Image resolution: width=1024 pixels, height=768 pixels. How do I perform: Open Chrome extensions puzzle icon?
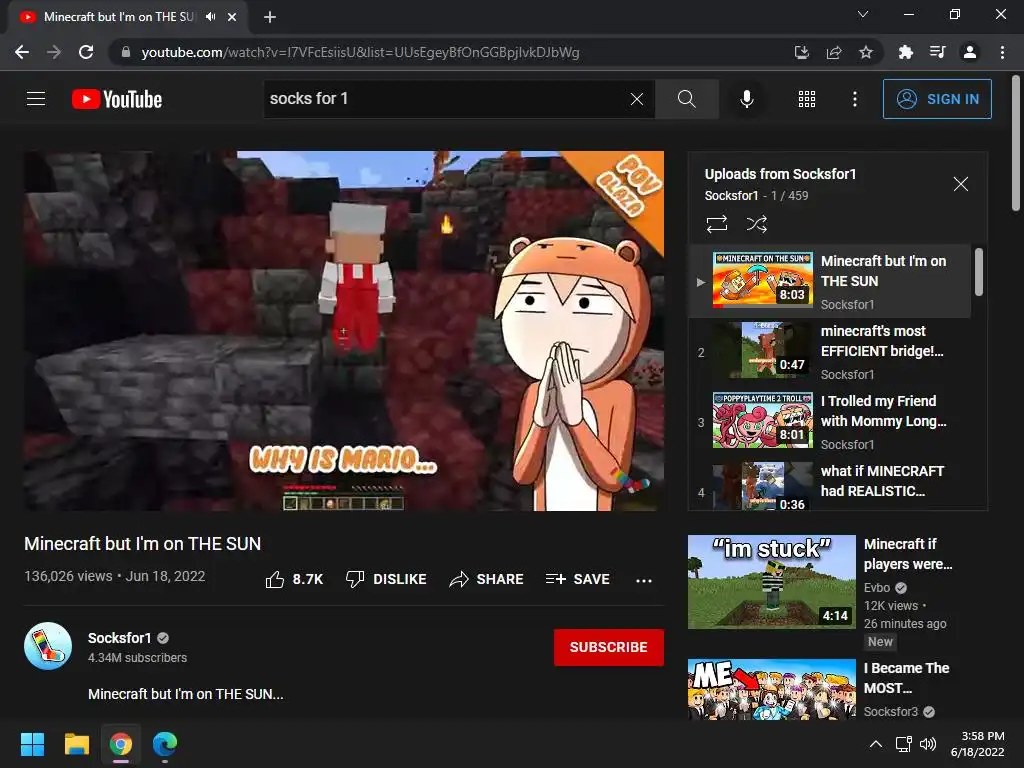(x=905, y=52)
